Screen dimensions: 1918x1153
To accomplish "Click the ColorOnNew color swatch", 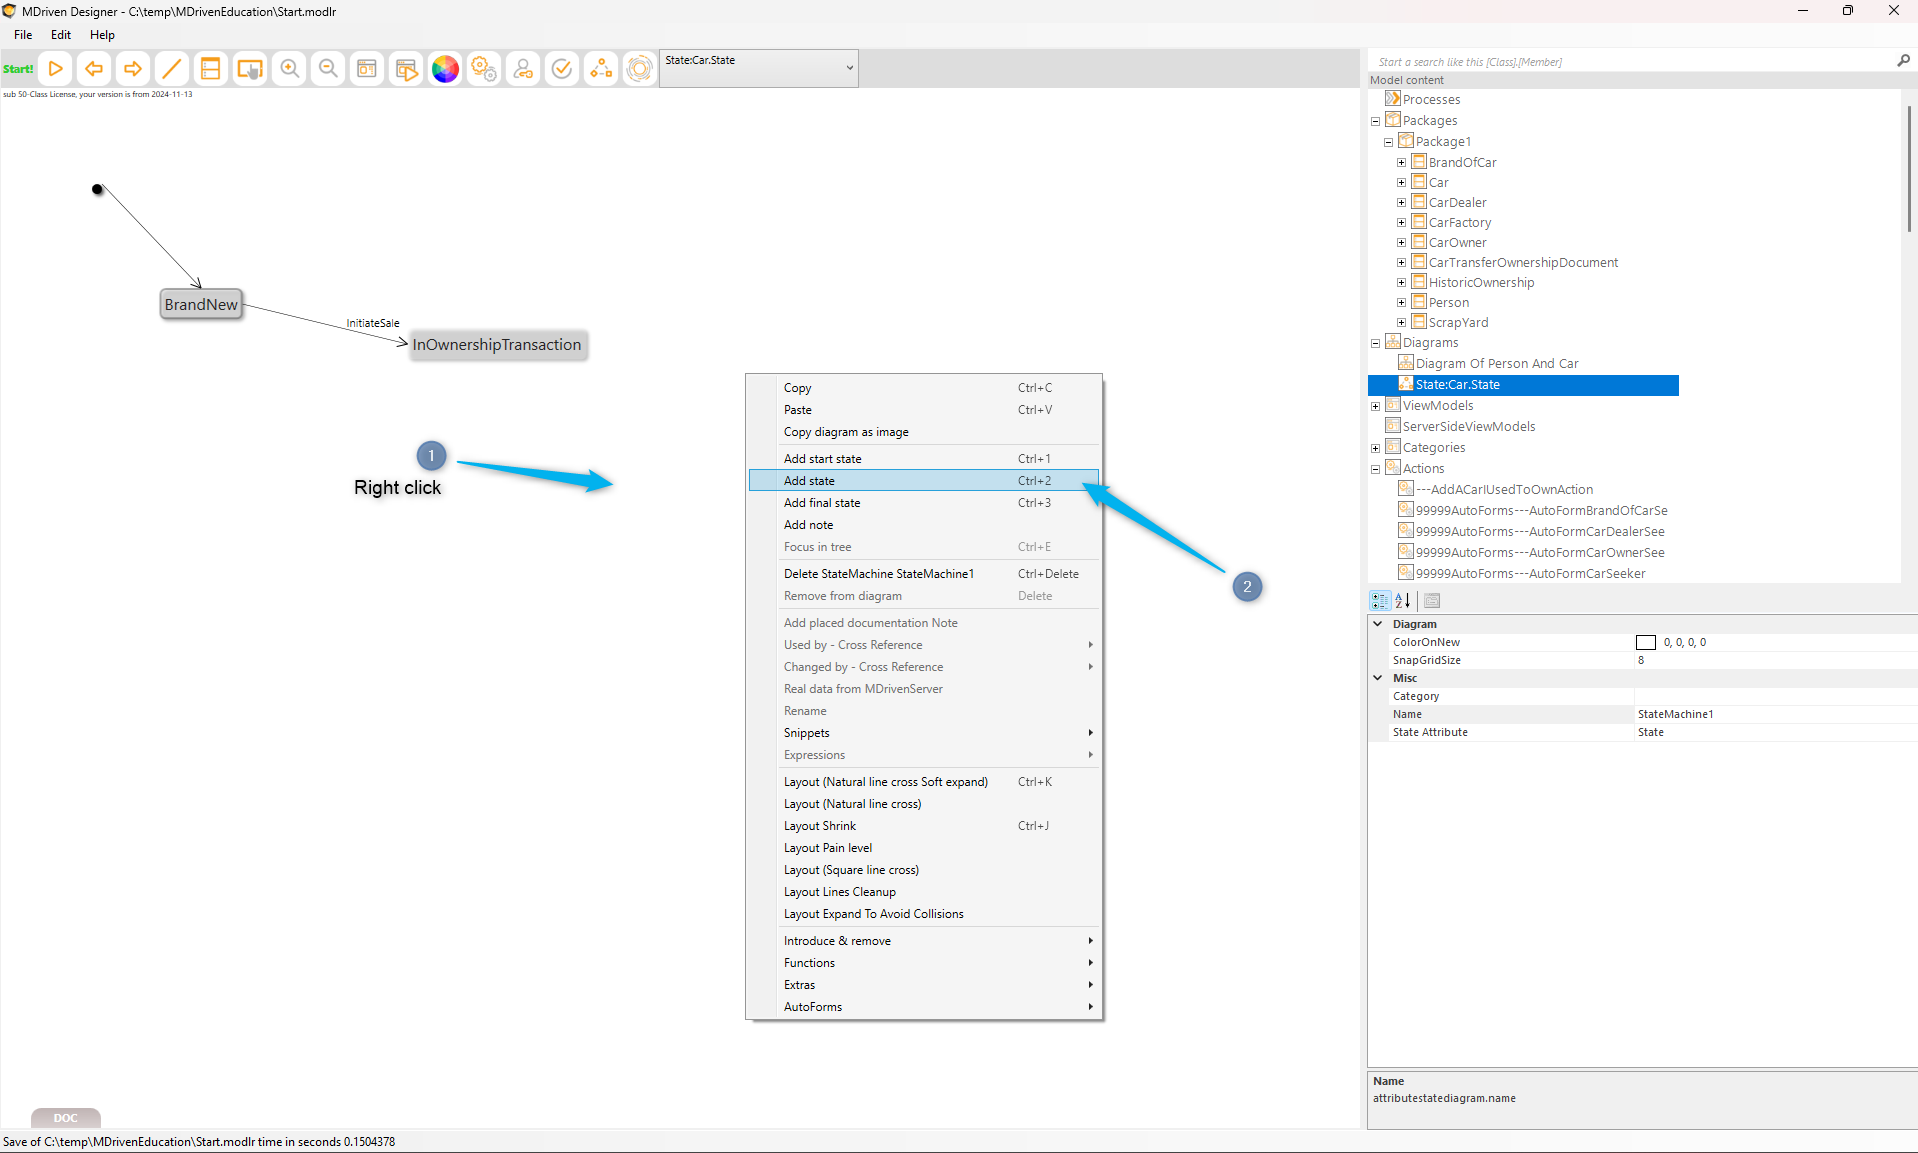I will 1645,643.
